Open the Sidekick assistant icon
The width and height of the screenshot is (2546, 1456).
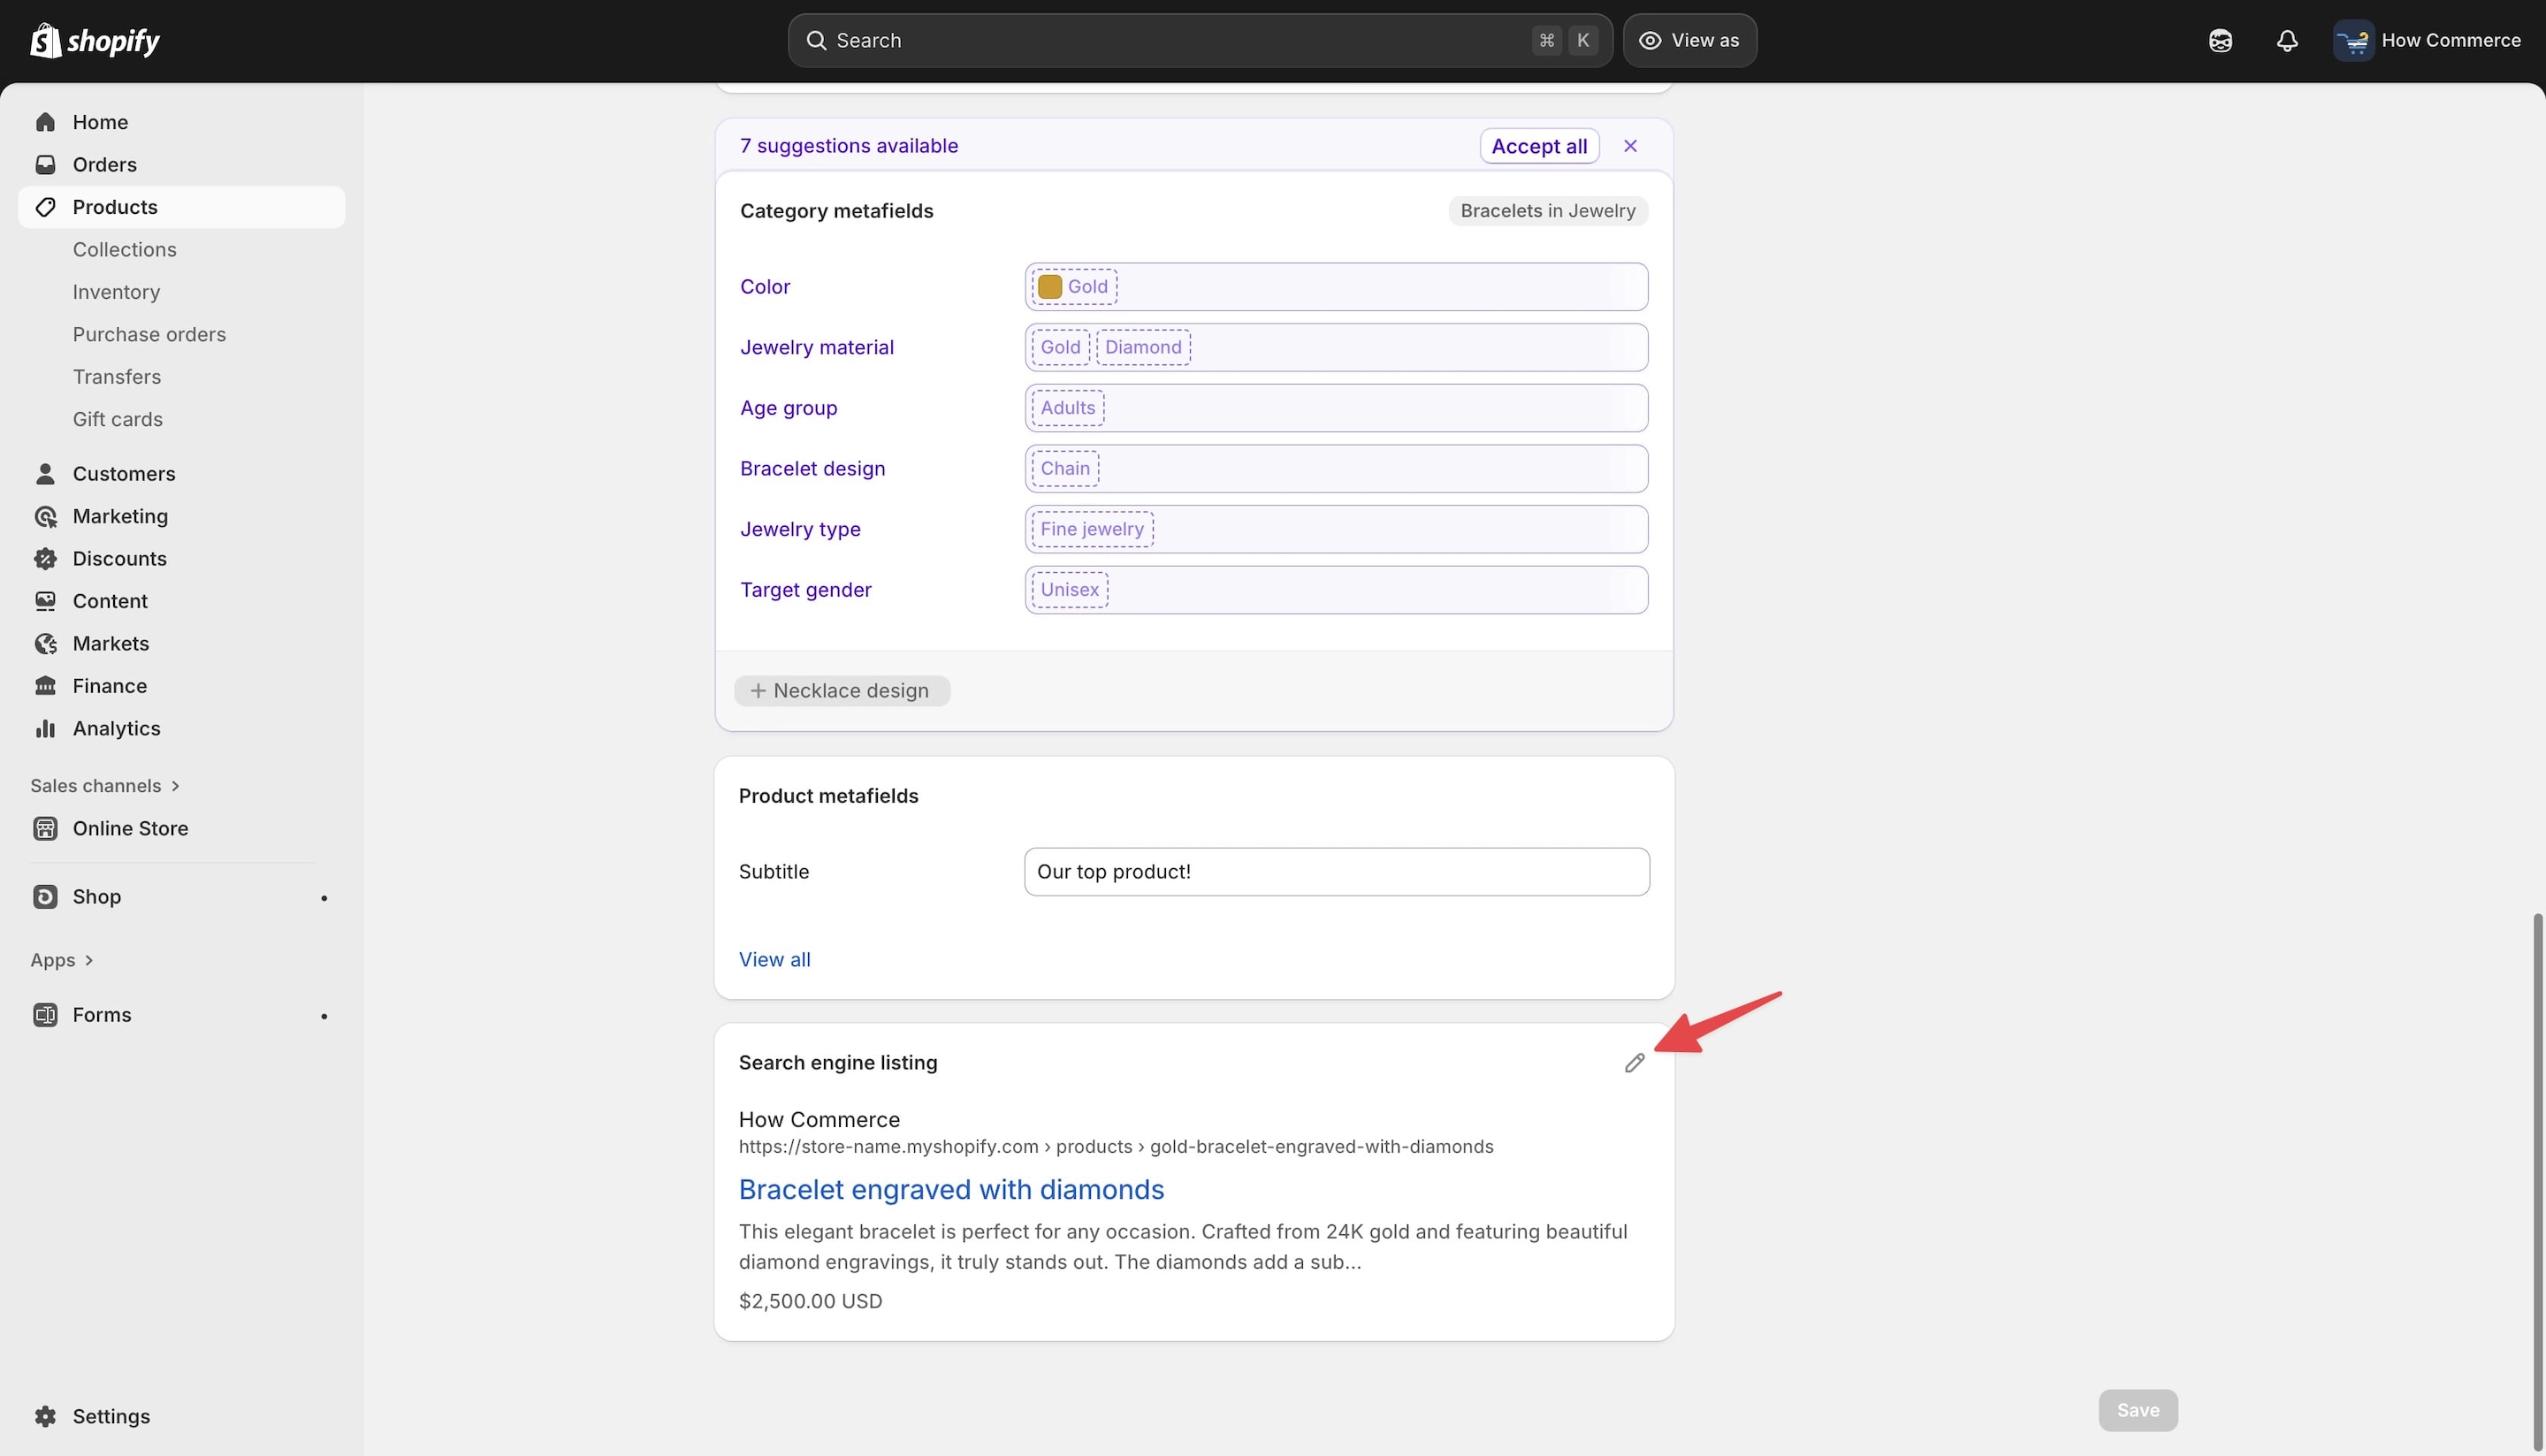pyautogui.click(x=2220, y=41)
